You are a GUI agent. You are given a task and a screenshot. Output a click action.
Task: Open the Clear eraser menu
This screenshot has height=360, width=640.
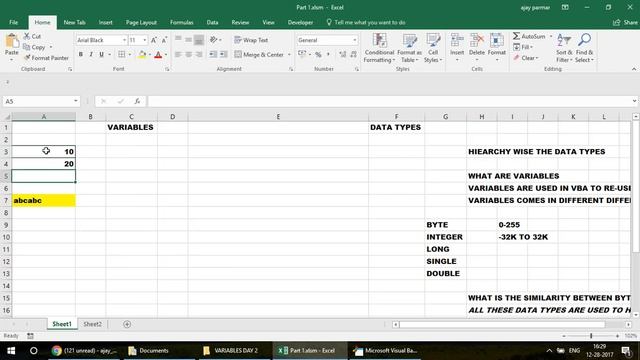pyautogui.click(x=526, y=58)
